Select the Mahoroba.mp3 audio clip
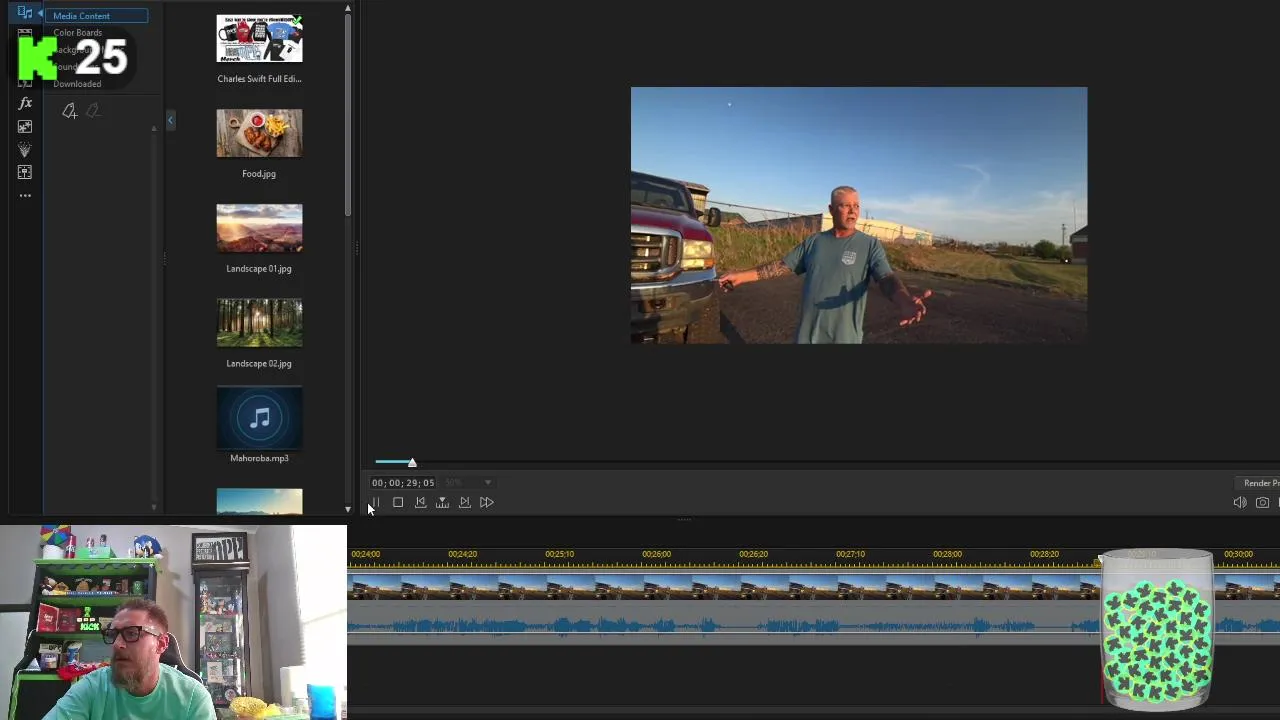1280x720 pixels. click(259, 418)
